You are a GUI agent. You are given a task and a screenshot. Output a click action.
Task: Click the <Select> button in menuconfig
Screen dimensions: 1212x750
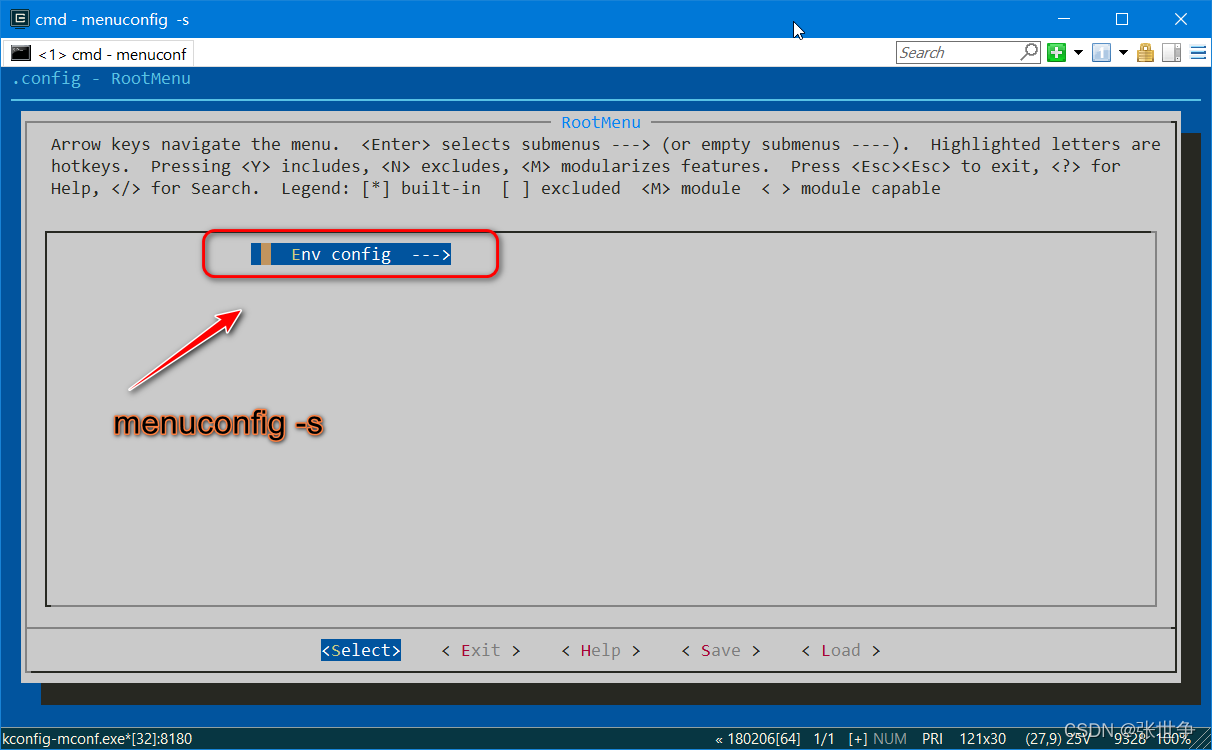[x=360, y=649]
